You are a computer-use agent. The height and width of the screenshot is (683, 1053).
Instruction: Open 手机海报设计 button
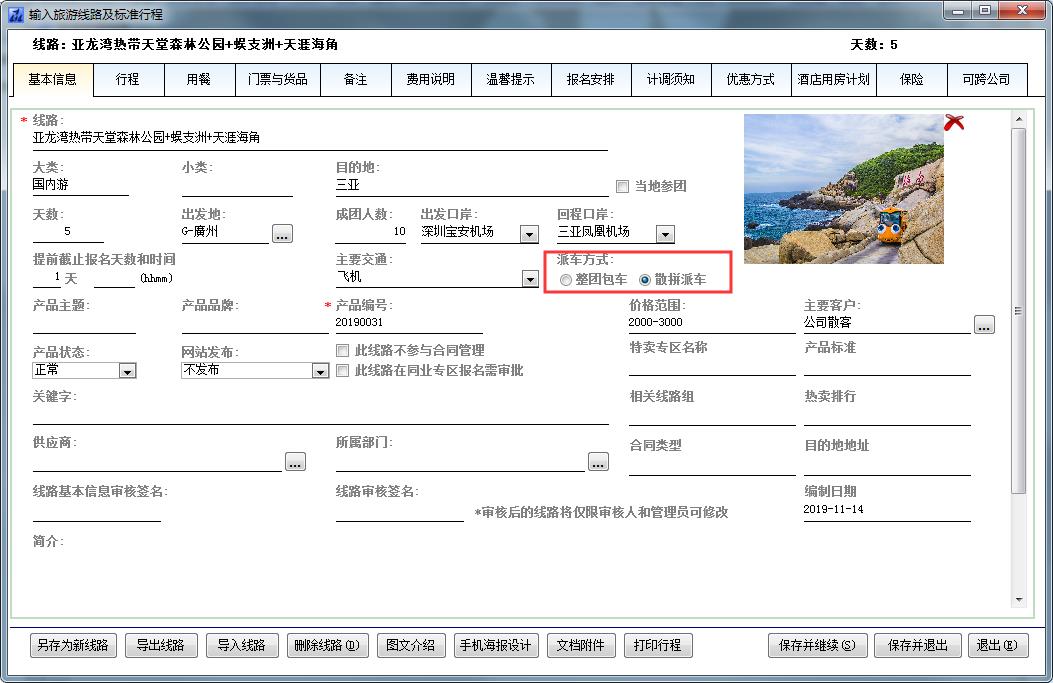tap(496, 645)
